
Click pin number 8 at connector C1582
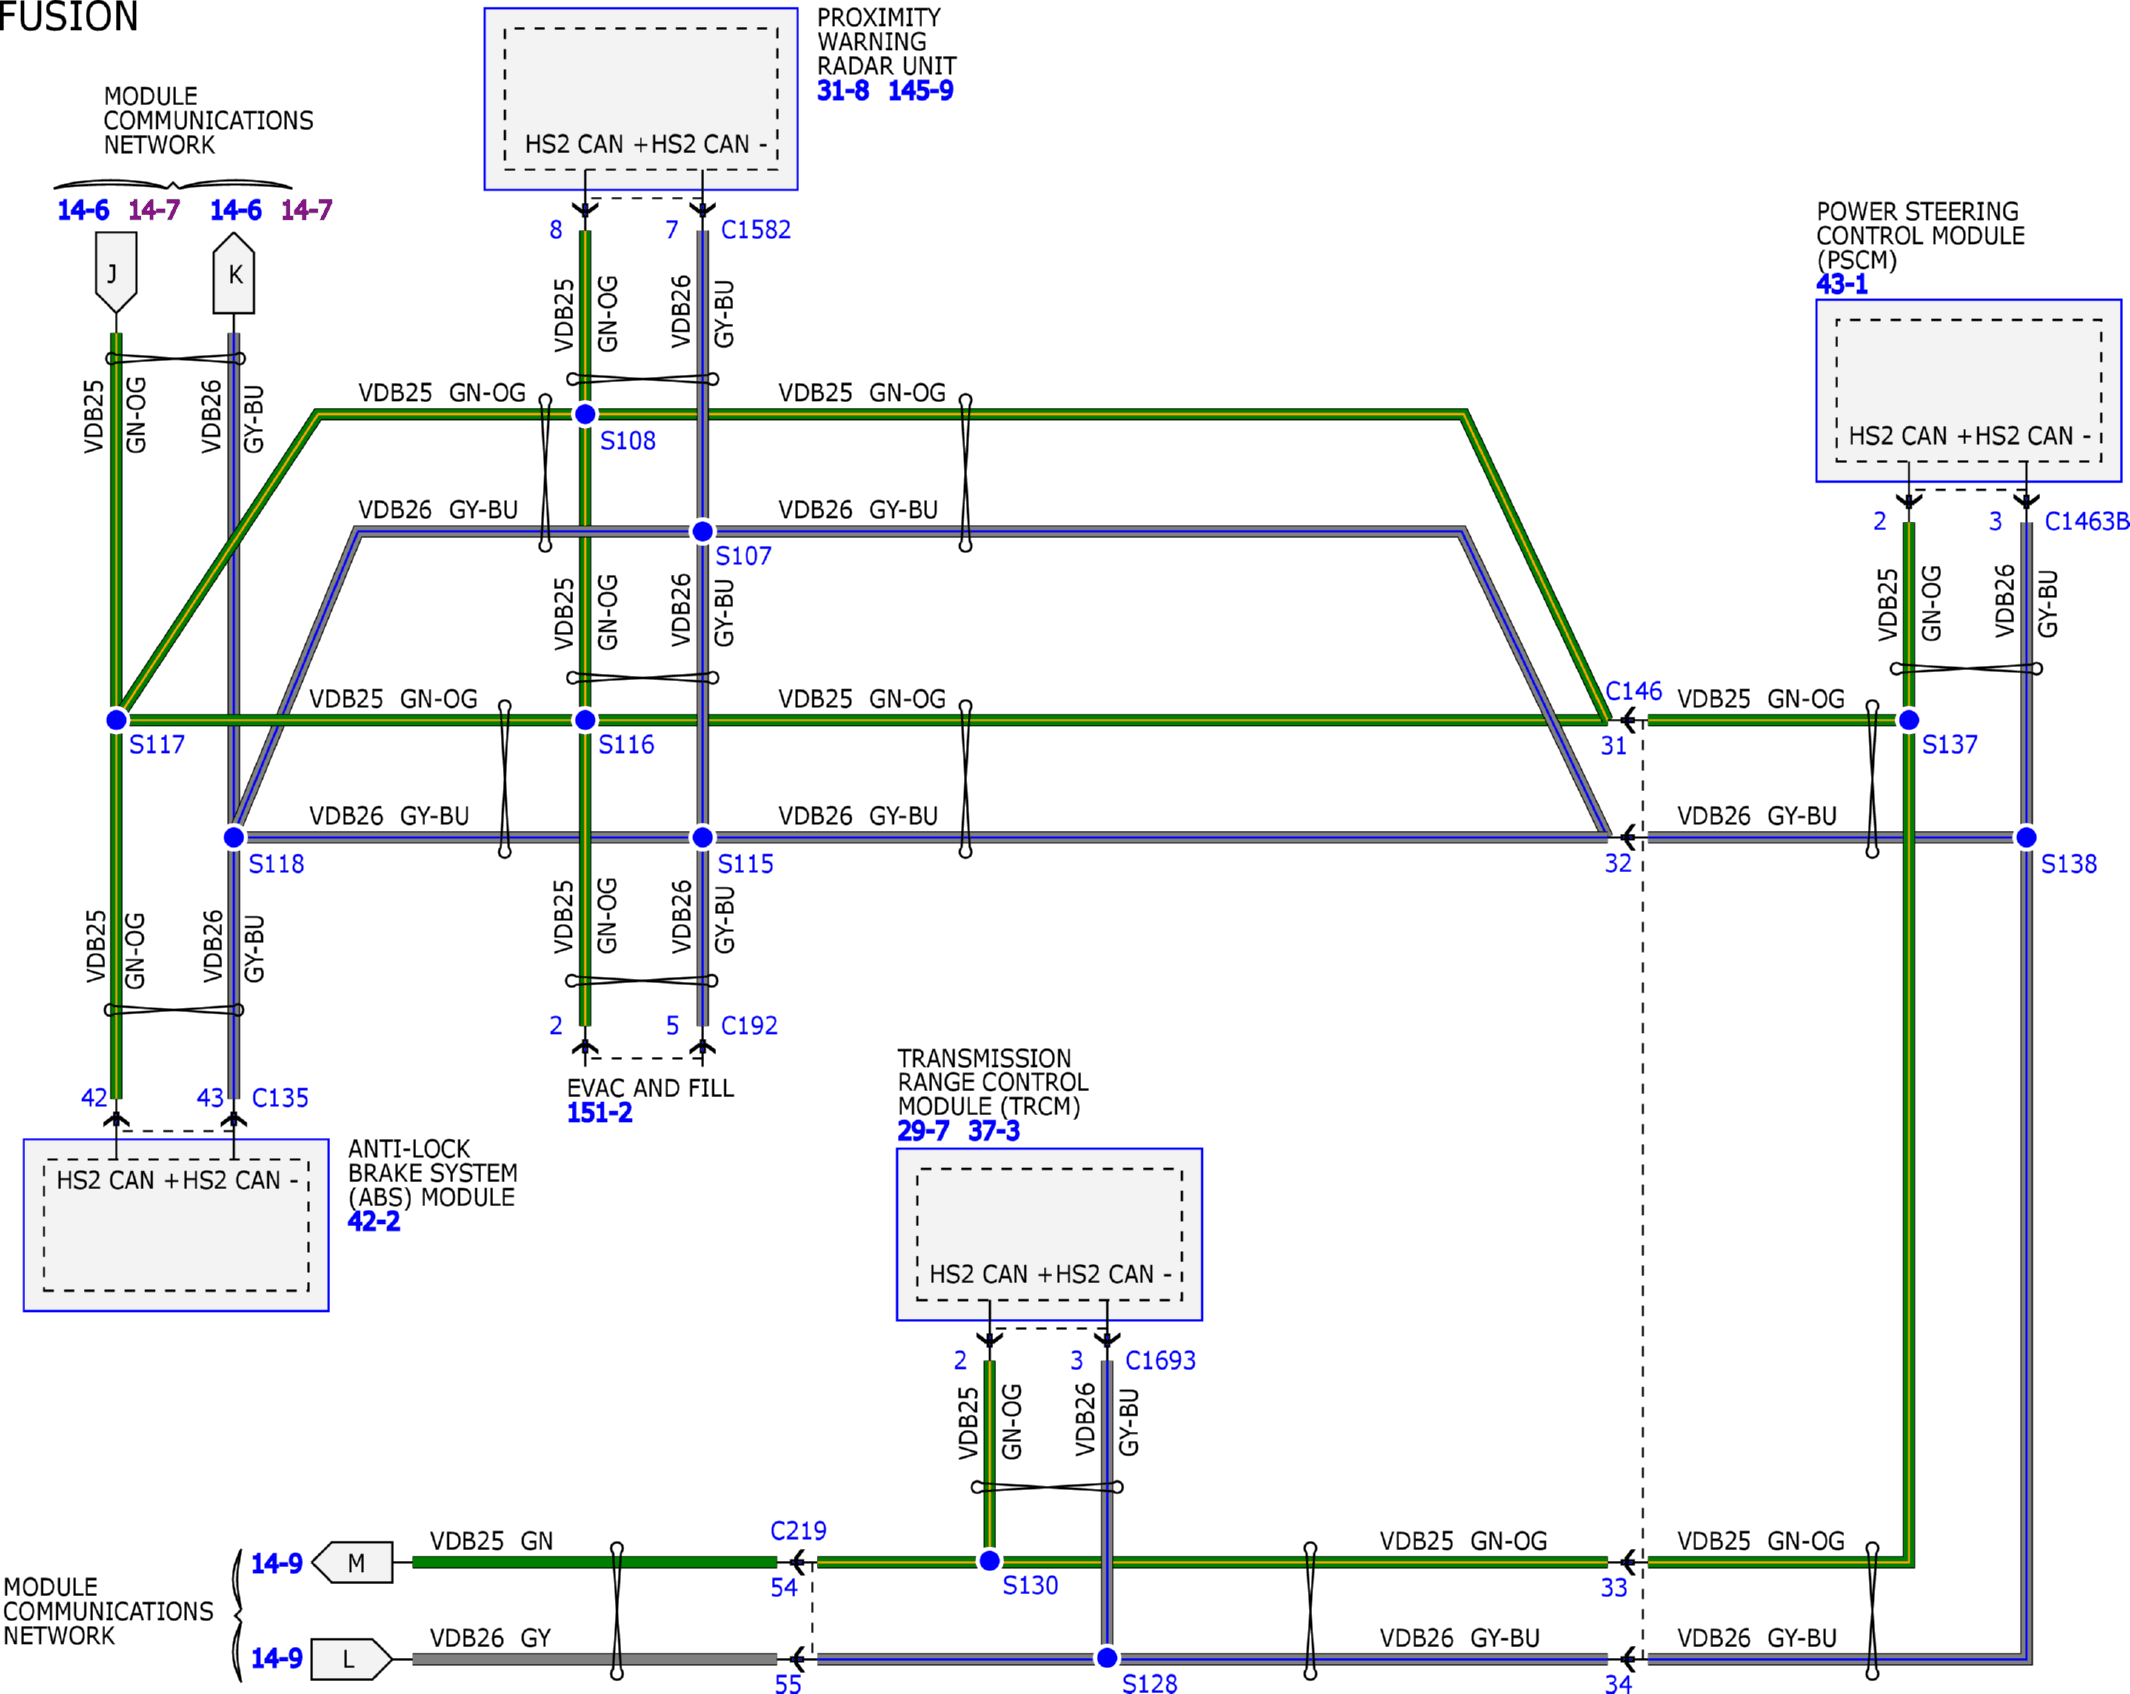click(556, 230)
